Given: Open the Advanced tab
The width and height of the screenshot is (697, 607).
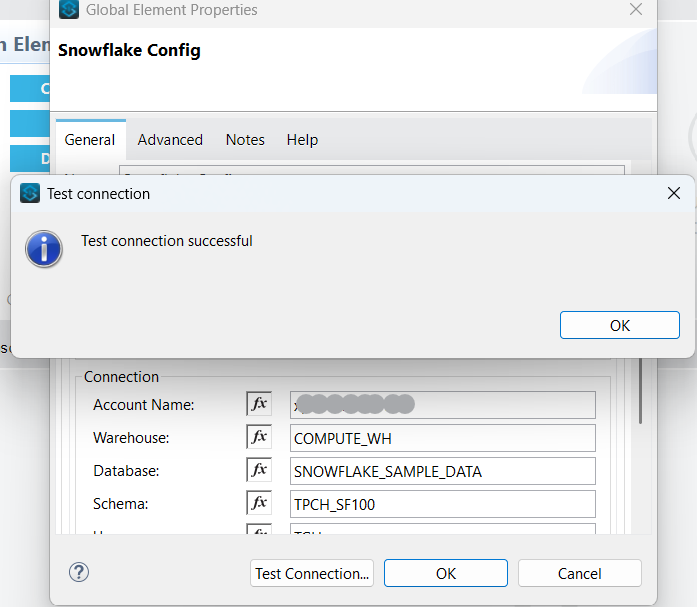Looking at the screenshot, I should tap(170, 140).
